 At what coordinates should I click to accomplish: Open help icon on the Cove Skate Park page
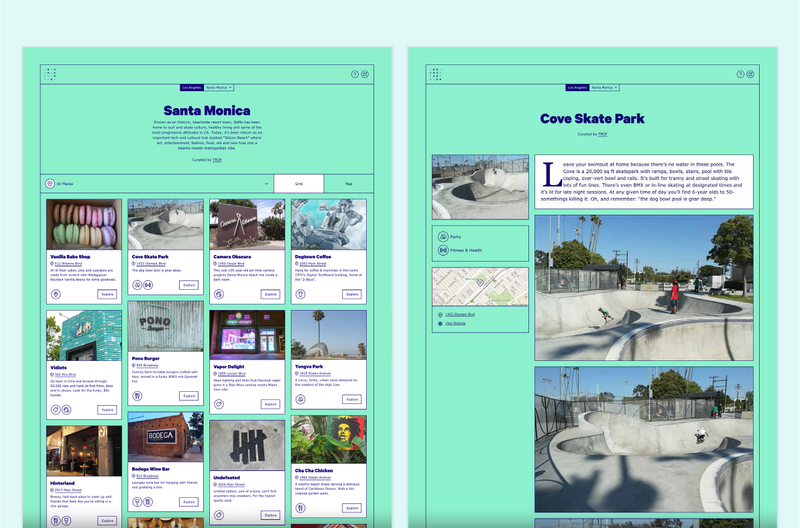[740, 74]
